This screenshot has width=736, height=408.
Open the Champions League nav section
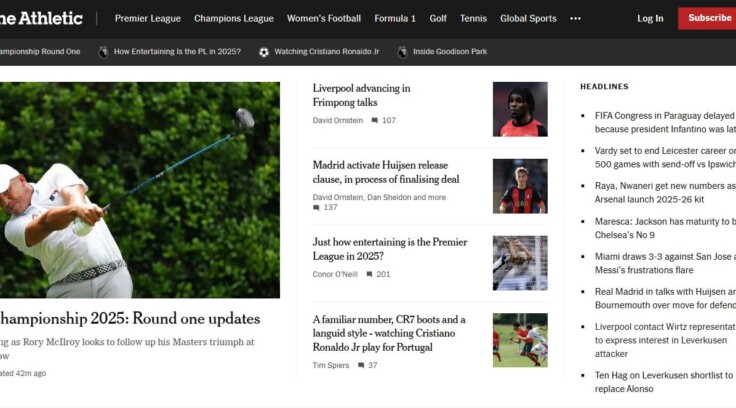(234, 18)
